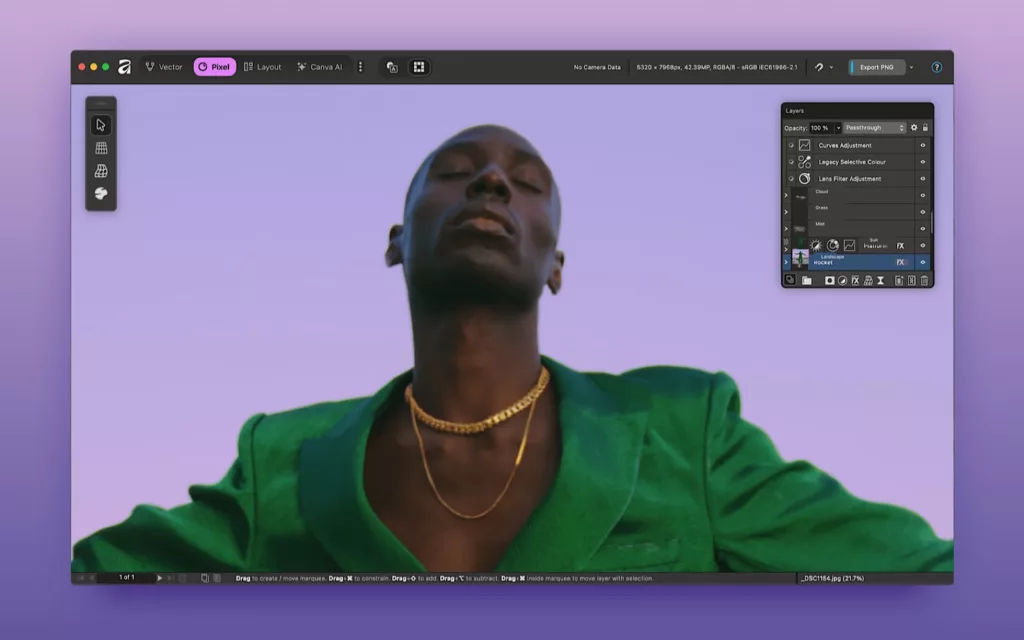Screen dimensions: 1024x640
Task: Click the Export PNG button
Action: [875, 67]
